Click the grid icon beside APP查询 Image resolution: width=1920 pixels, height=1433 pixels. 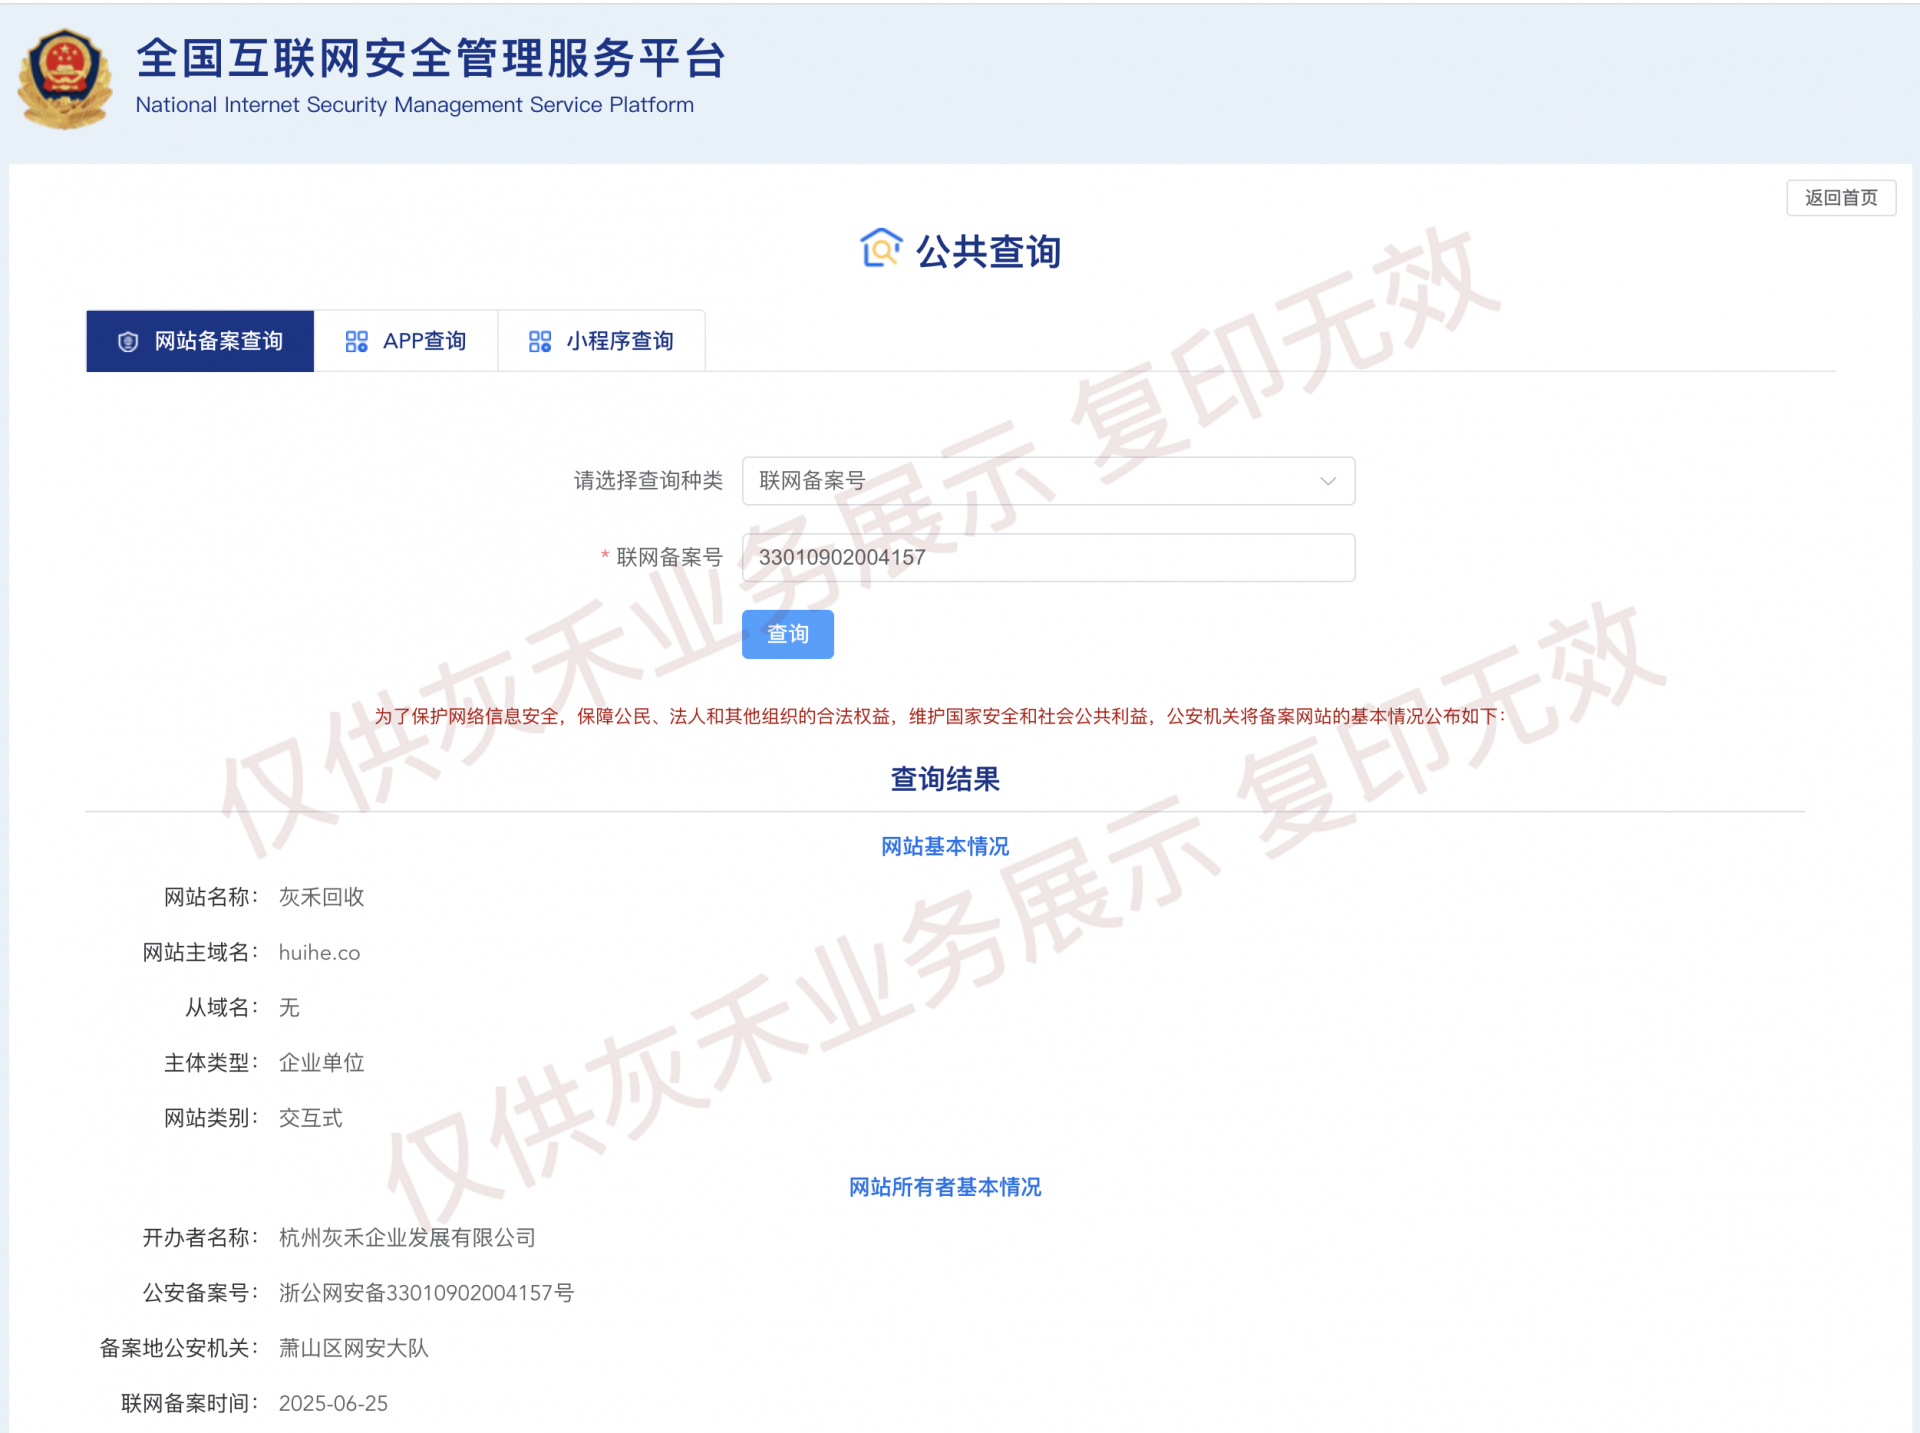[x=356, y=342]
